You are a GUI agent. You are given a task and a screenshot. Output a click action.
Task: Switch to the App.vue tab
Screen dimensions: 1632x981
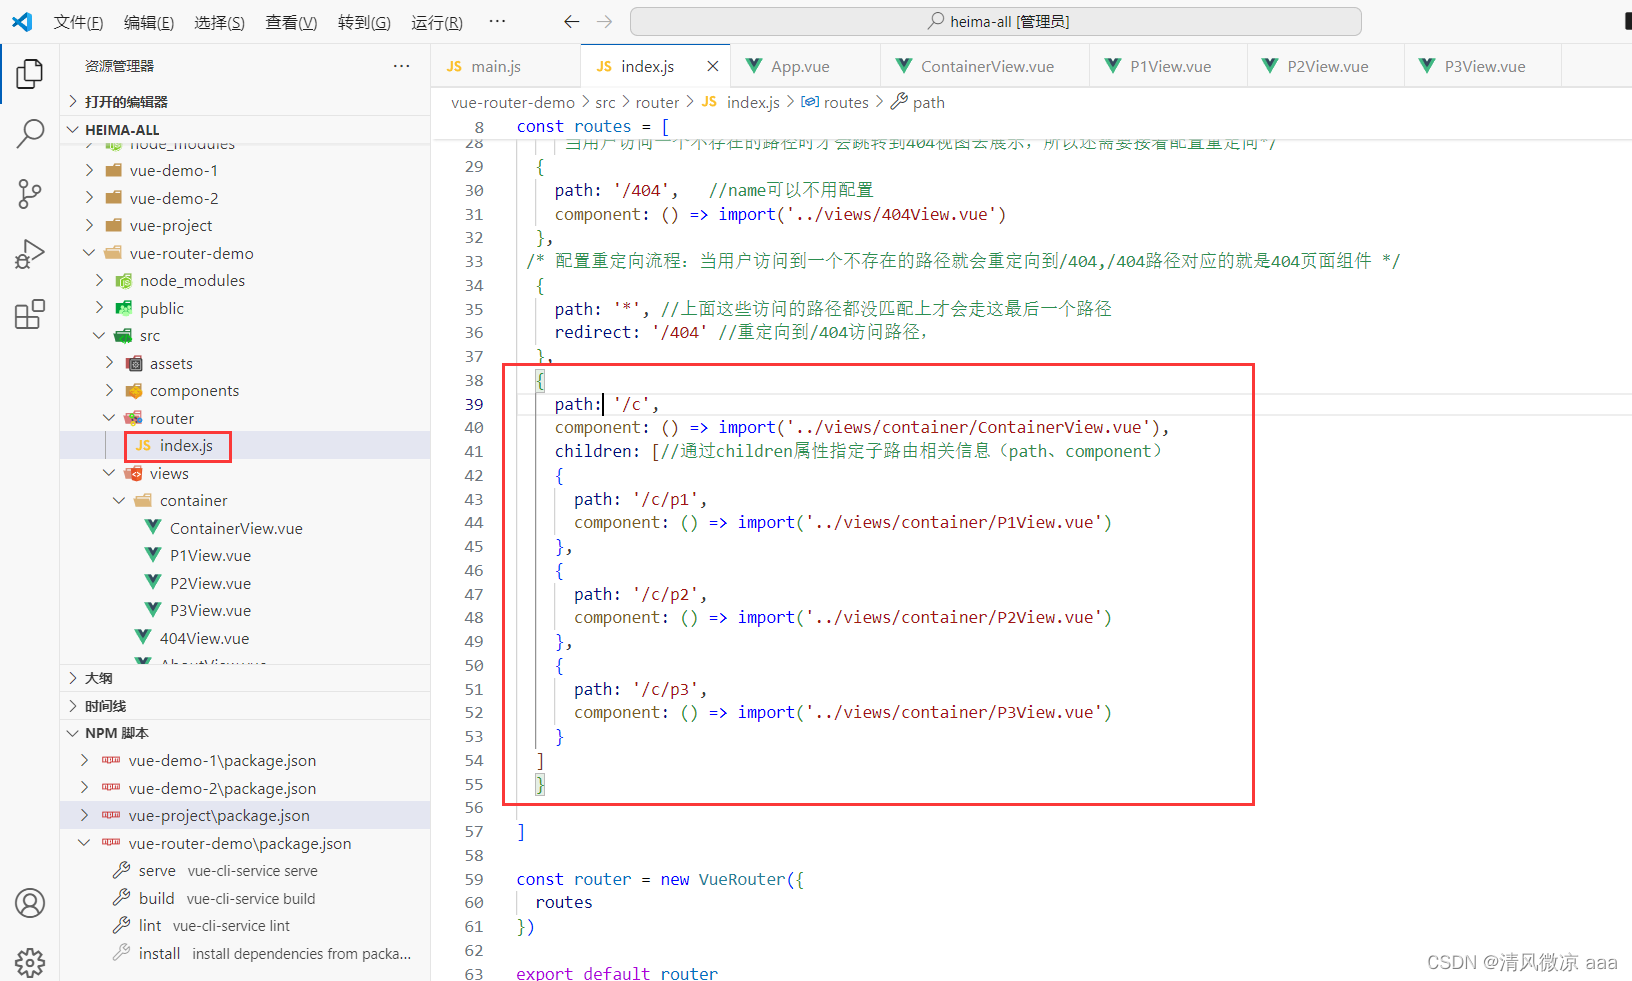pos(806,66)
